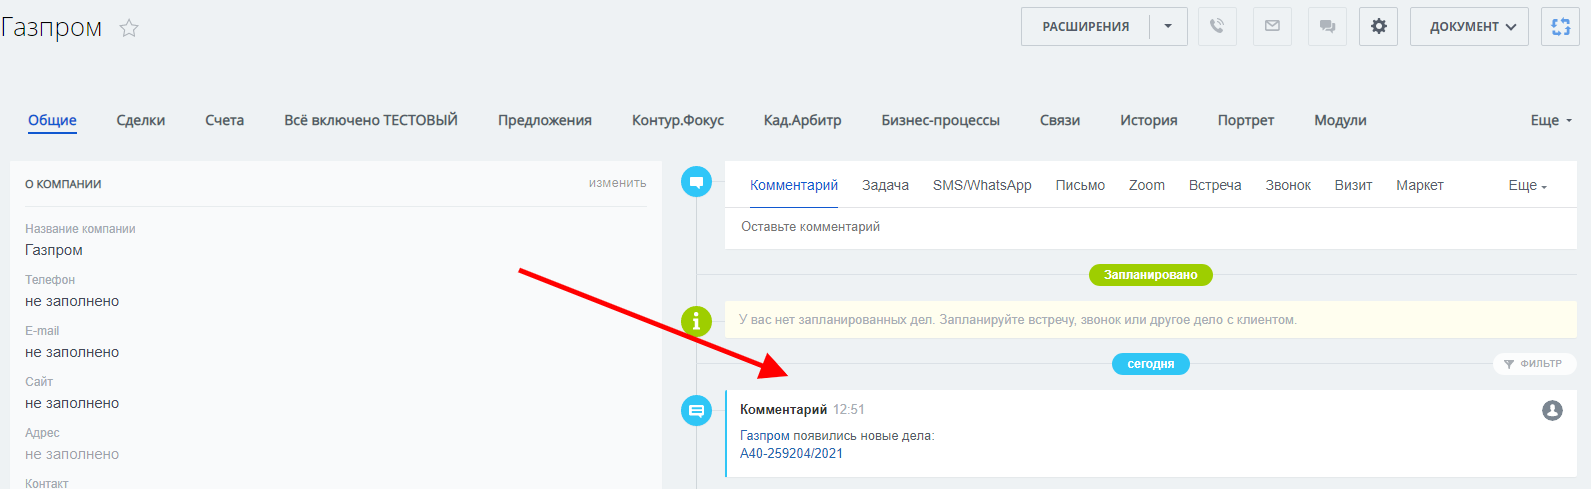Click the green info timeline icon
Viewport: 1591px width, 489px height.
pos(696,321)
